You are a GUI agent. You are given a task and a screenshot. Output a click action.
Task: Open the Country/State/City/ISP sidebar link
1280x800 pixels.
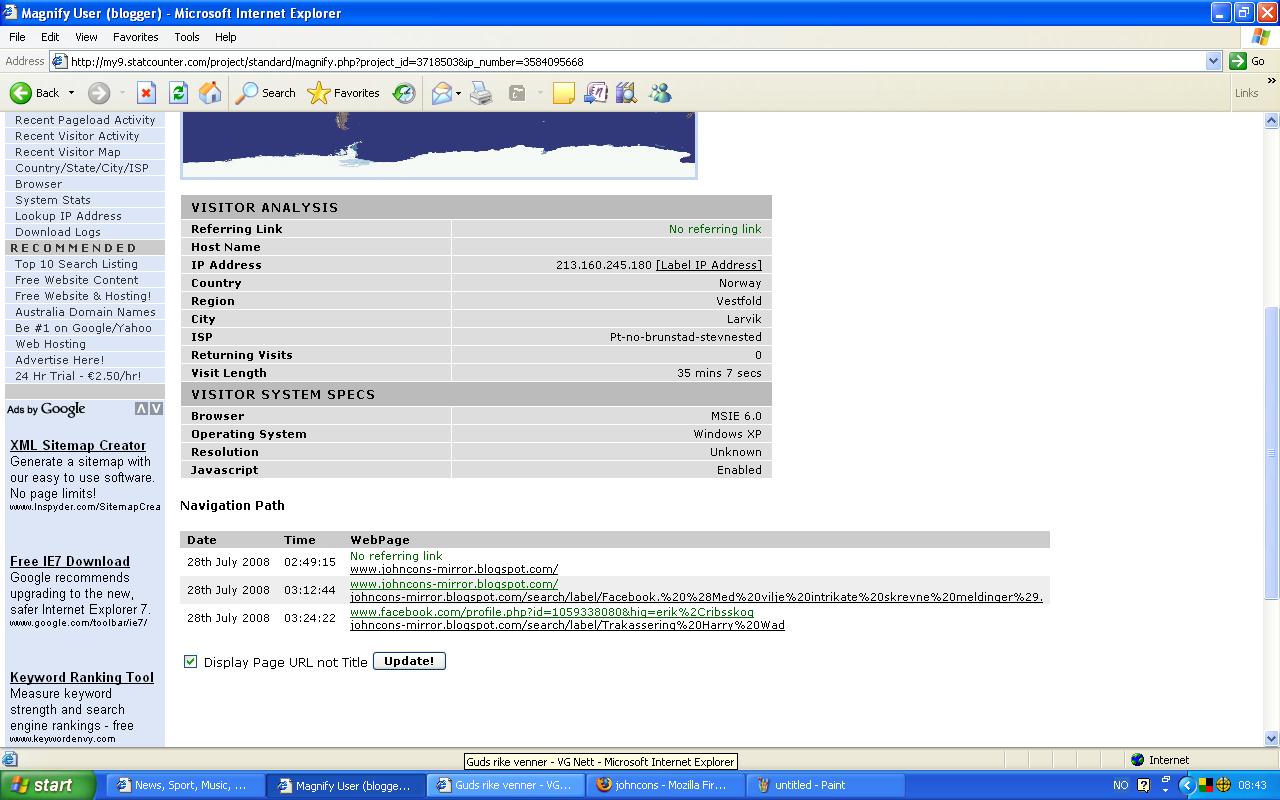[82, 168]
